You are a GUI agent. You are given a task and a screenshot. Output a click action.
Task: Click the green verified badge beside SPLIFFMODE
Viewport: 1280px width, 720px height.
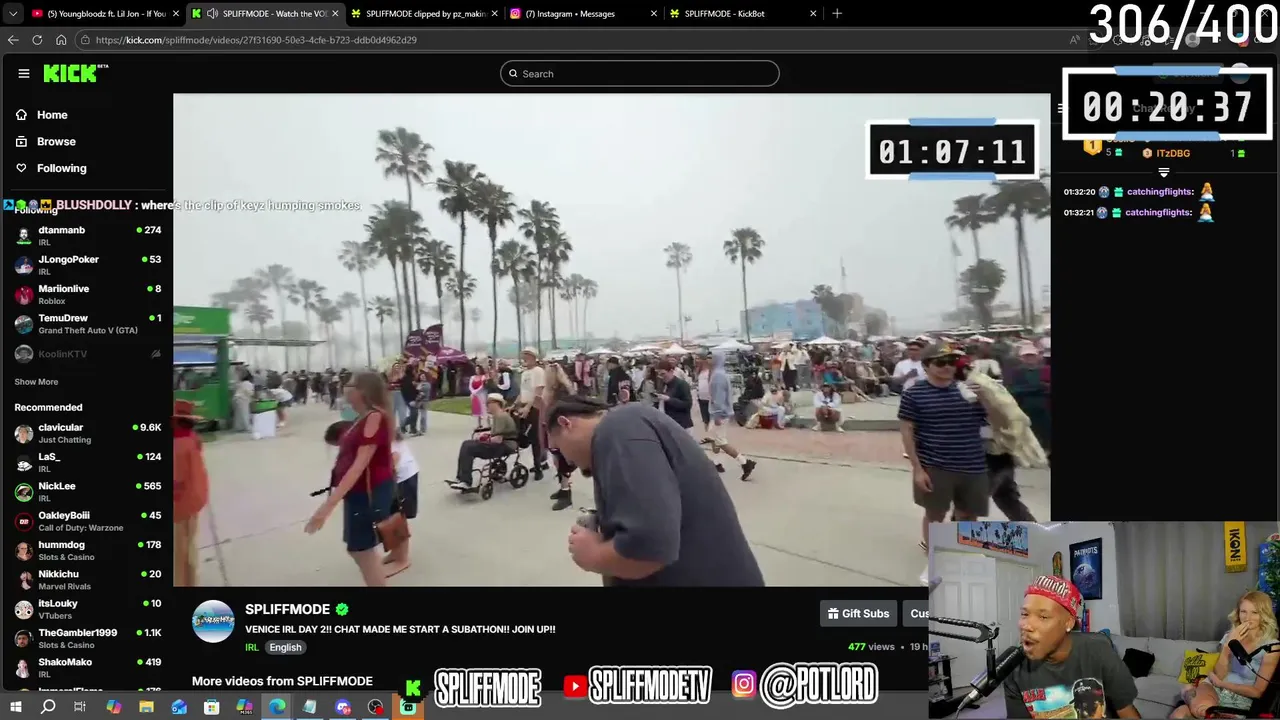click(342, 609)
